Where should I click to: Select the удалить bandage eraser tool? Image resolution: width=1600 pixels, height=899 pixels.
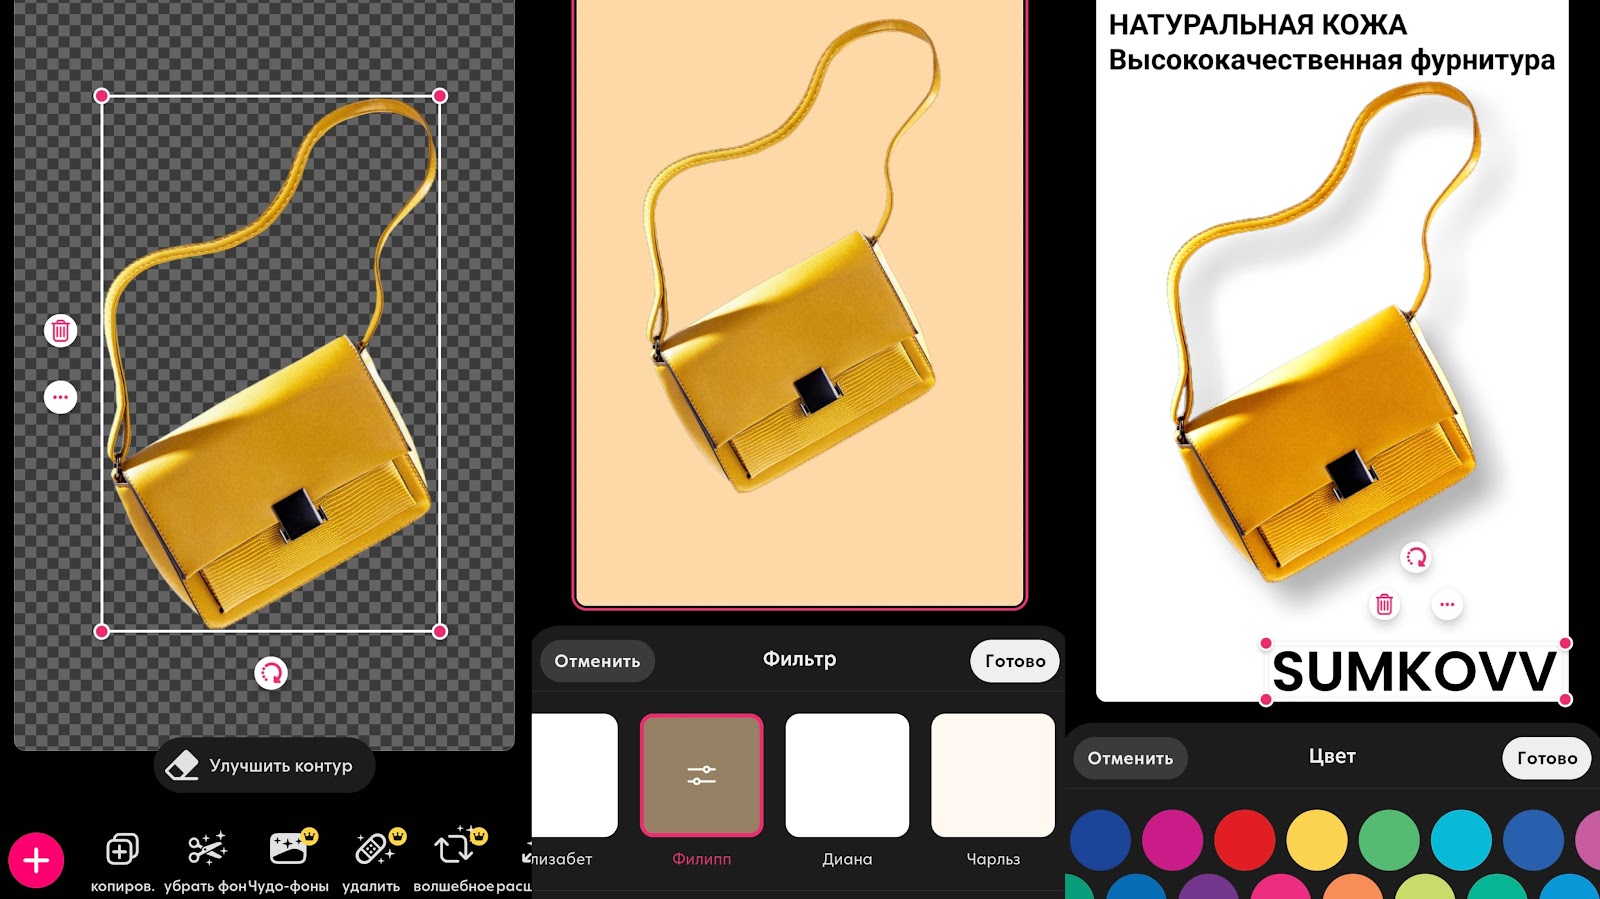pyautogui.click(x=372, y=851)
